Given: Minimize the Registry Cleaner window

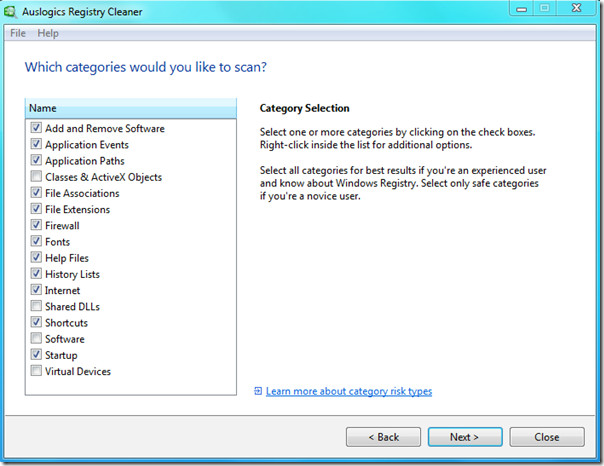Looking at the screenshot, I should (x=522, y=8).
